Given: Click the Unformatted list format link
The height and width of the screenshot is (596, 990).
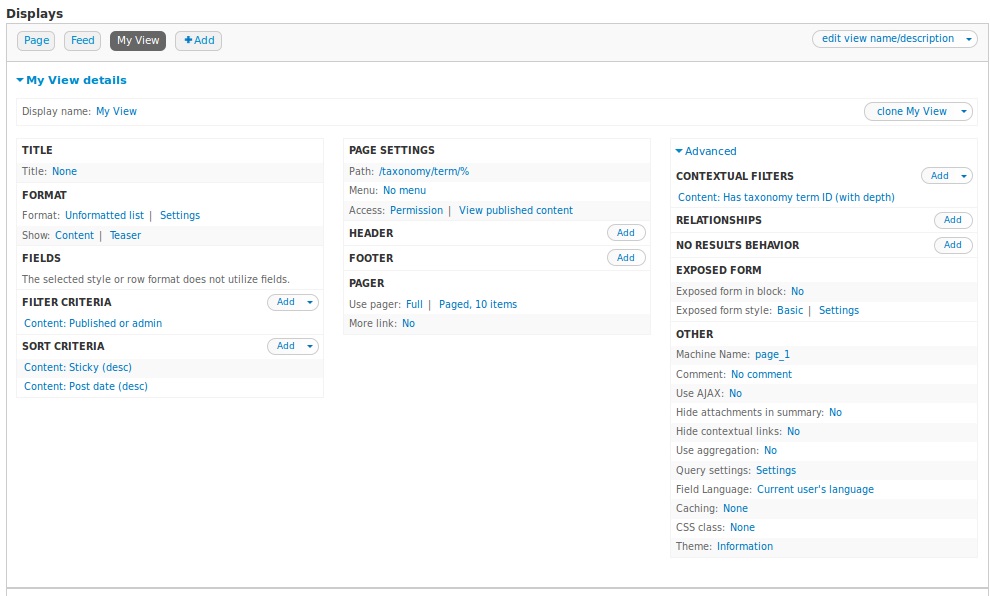Looking at the screenshot, I should [104, 216].
